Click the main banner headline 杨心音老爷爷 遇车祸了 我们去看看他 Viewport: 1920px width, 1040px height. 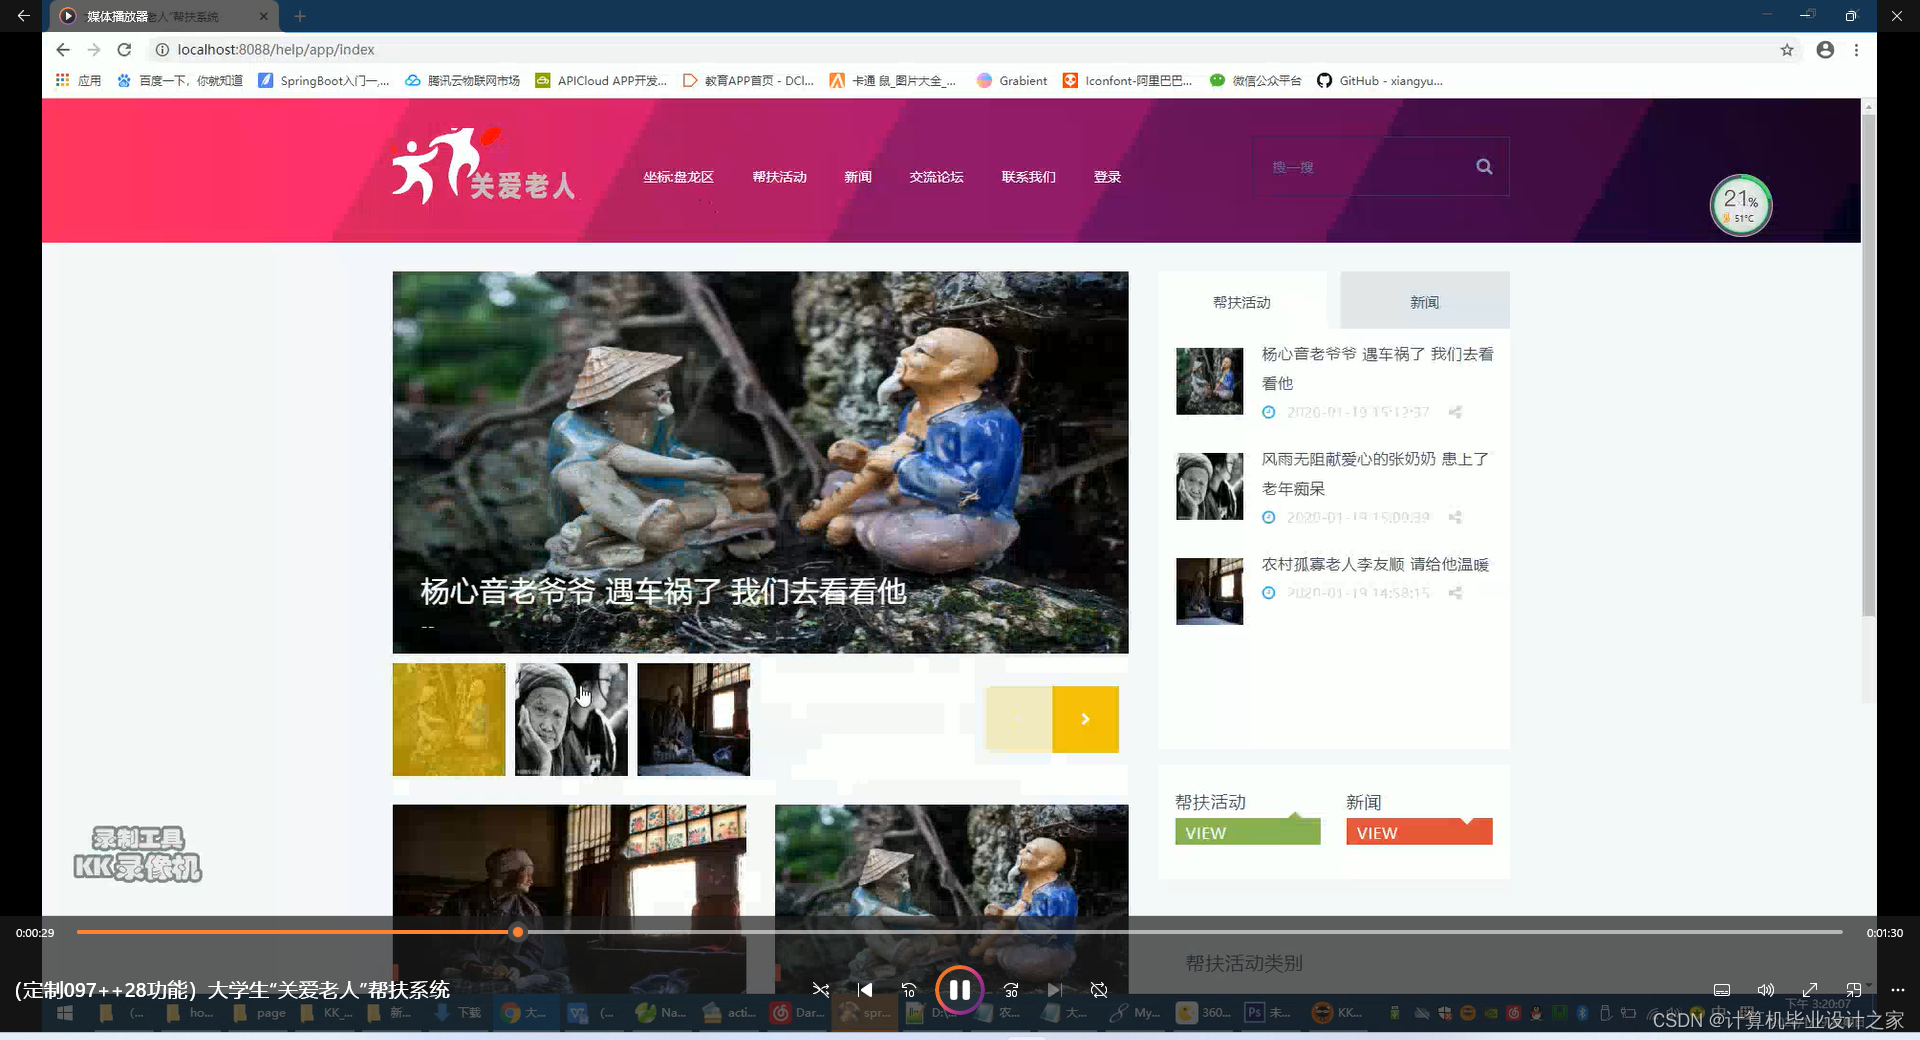[x=663, y=592]
